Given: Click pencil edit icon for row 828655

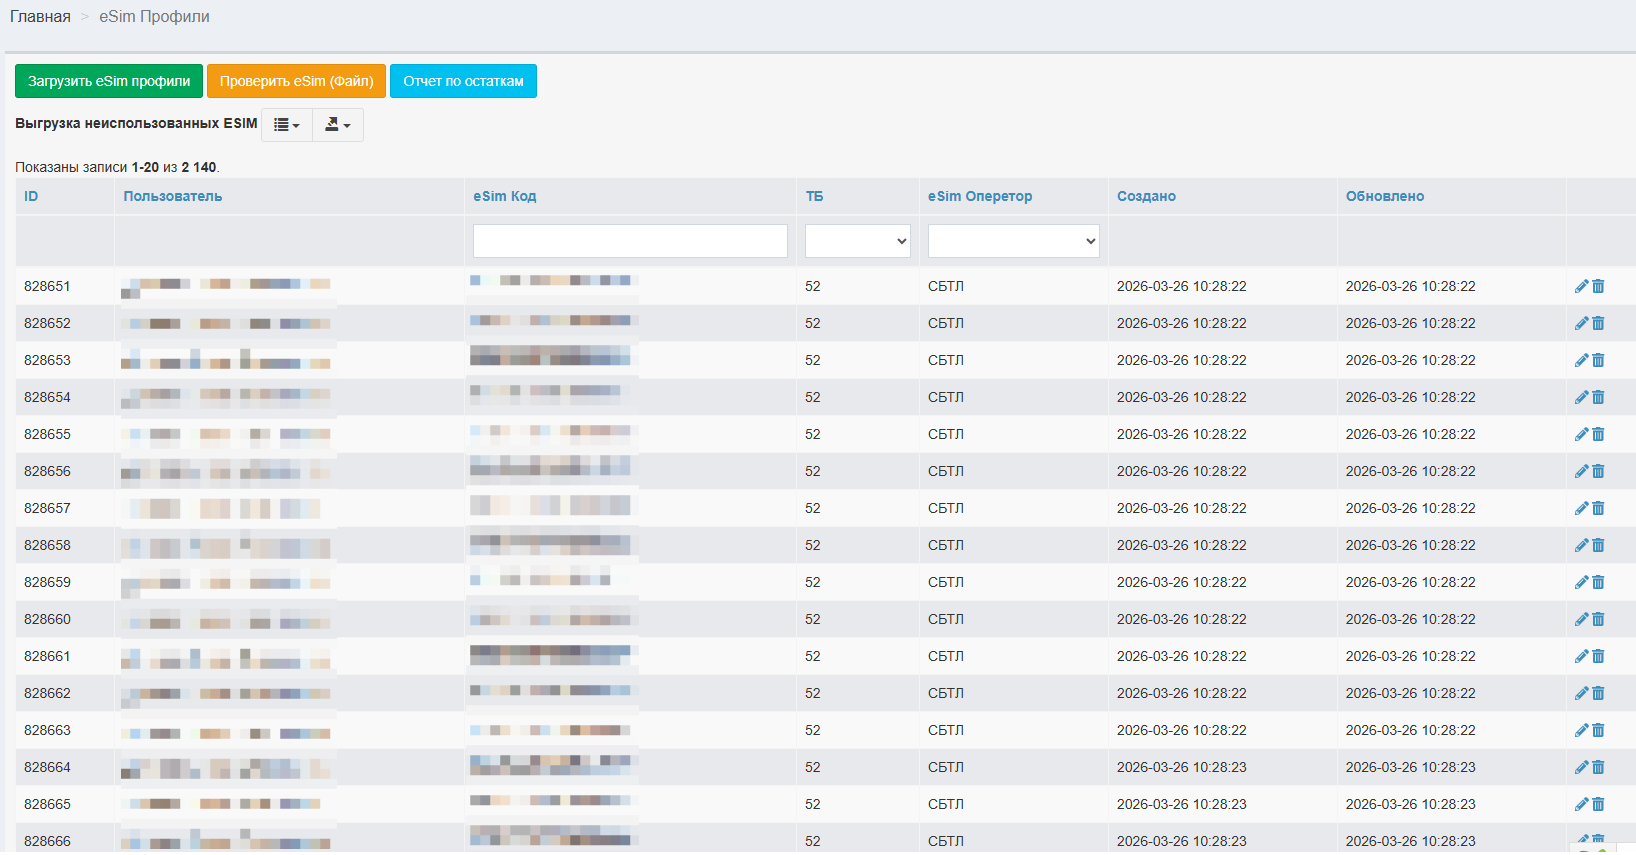Looking at the screenshot, I should (x=1581, y=434).
